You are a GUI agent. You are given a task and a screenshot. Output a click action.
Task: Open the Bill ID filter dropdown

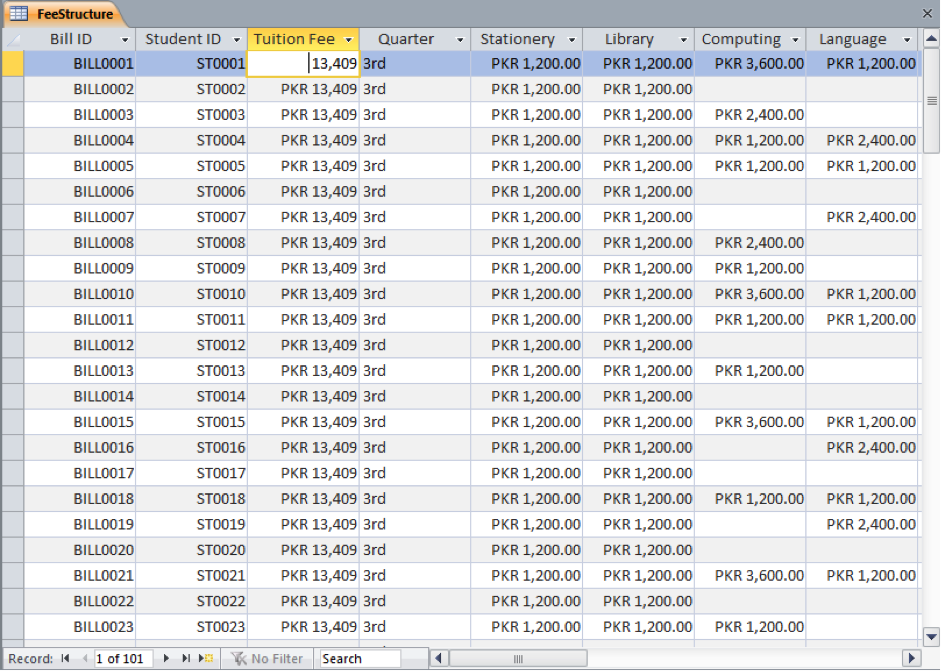point(126,39)
